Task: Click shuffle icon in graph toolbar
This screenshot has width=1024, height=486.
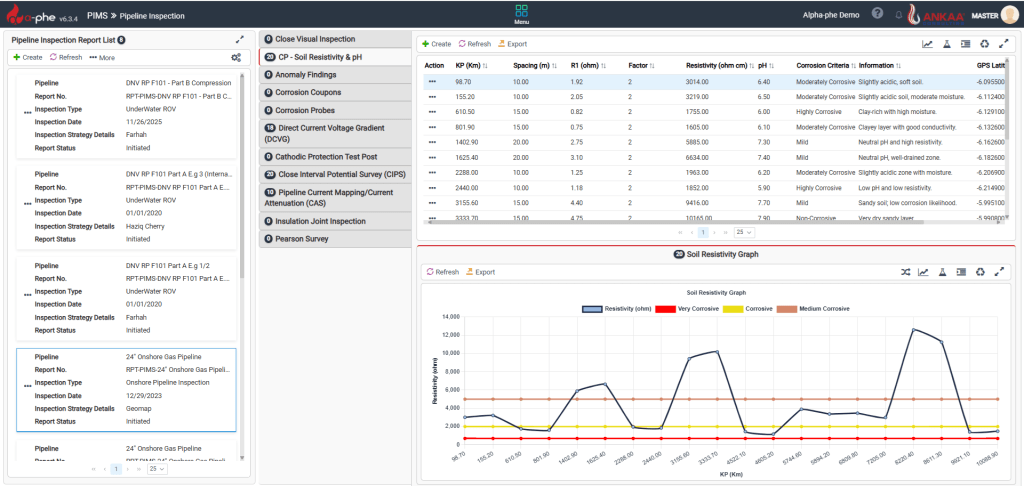Action: click(906, 272)
